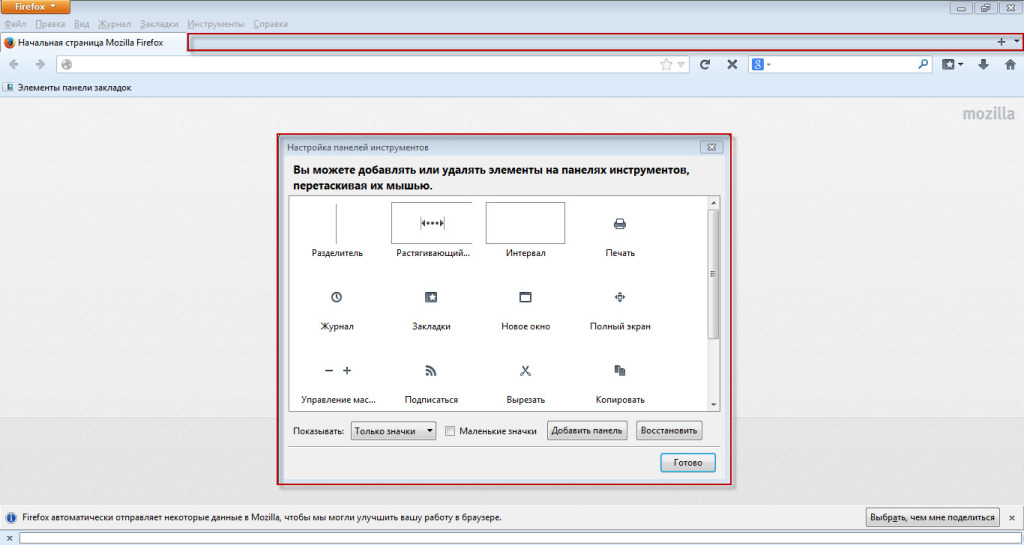Dismiss the data sharing notification bar
This screenshot has width=1024, height=545.
pyautogui.click(x=1012, y=517)
